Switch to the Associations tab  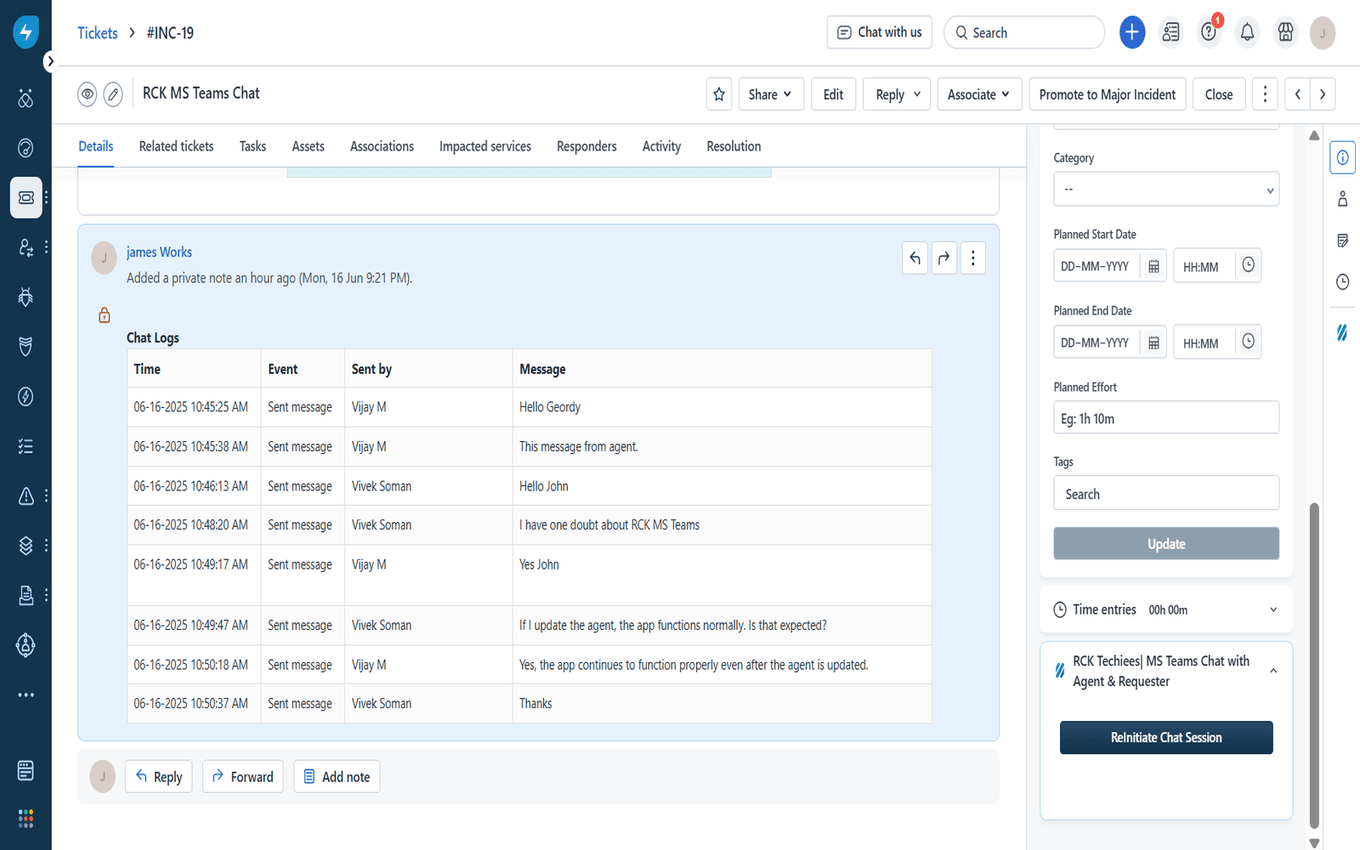click(x=382, y=146)
